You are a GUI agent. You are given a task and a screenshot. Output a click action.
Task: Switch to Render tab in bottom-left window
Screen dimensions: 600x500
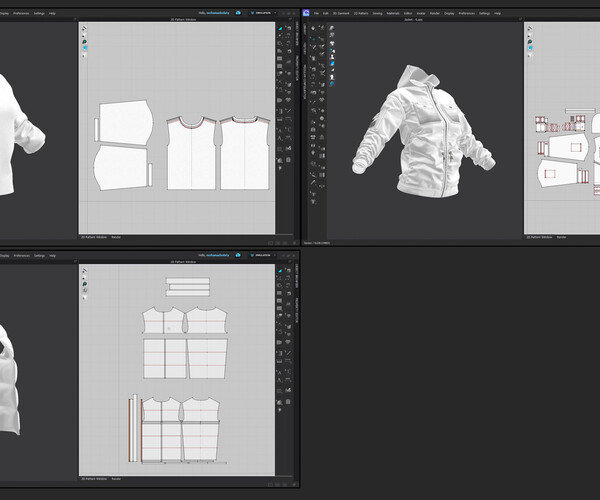coord(116,479)
